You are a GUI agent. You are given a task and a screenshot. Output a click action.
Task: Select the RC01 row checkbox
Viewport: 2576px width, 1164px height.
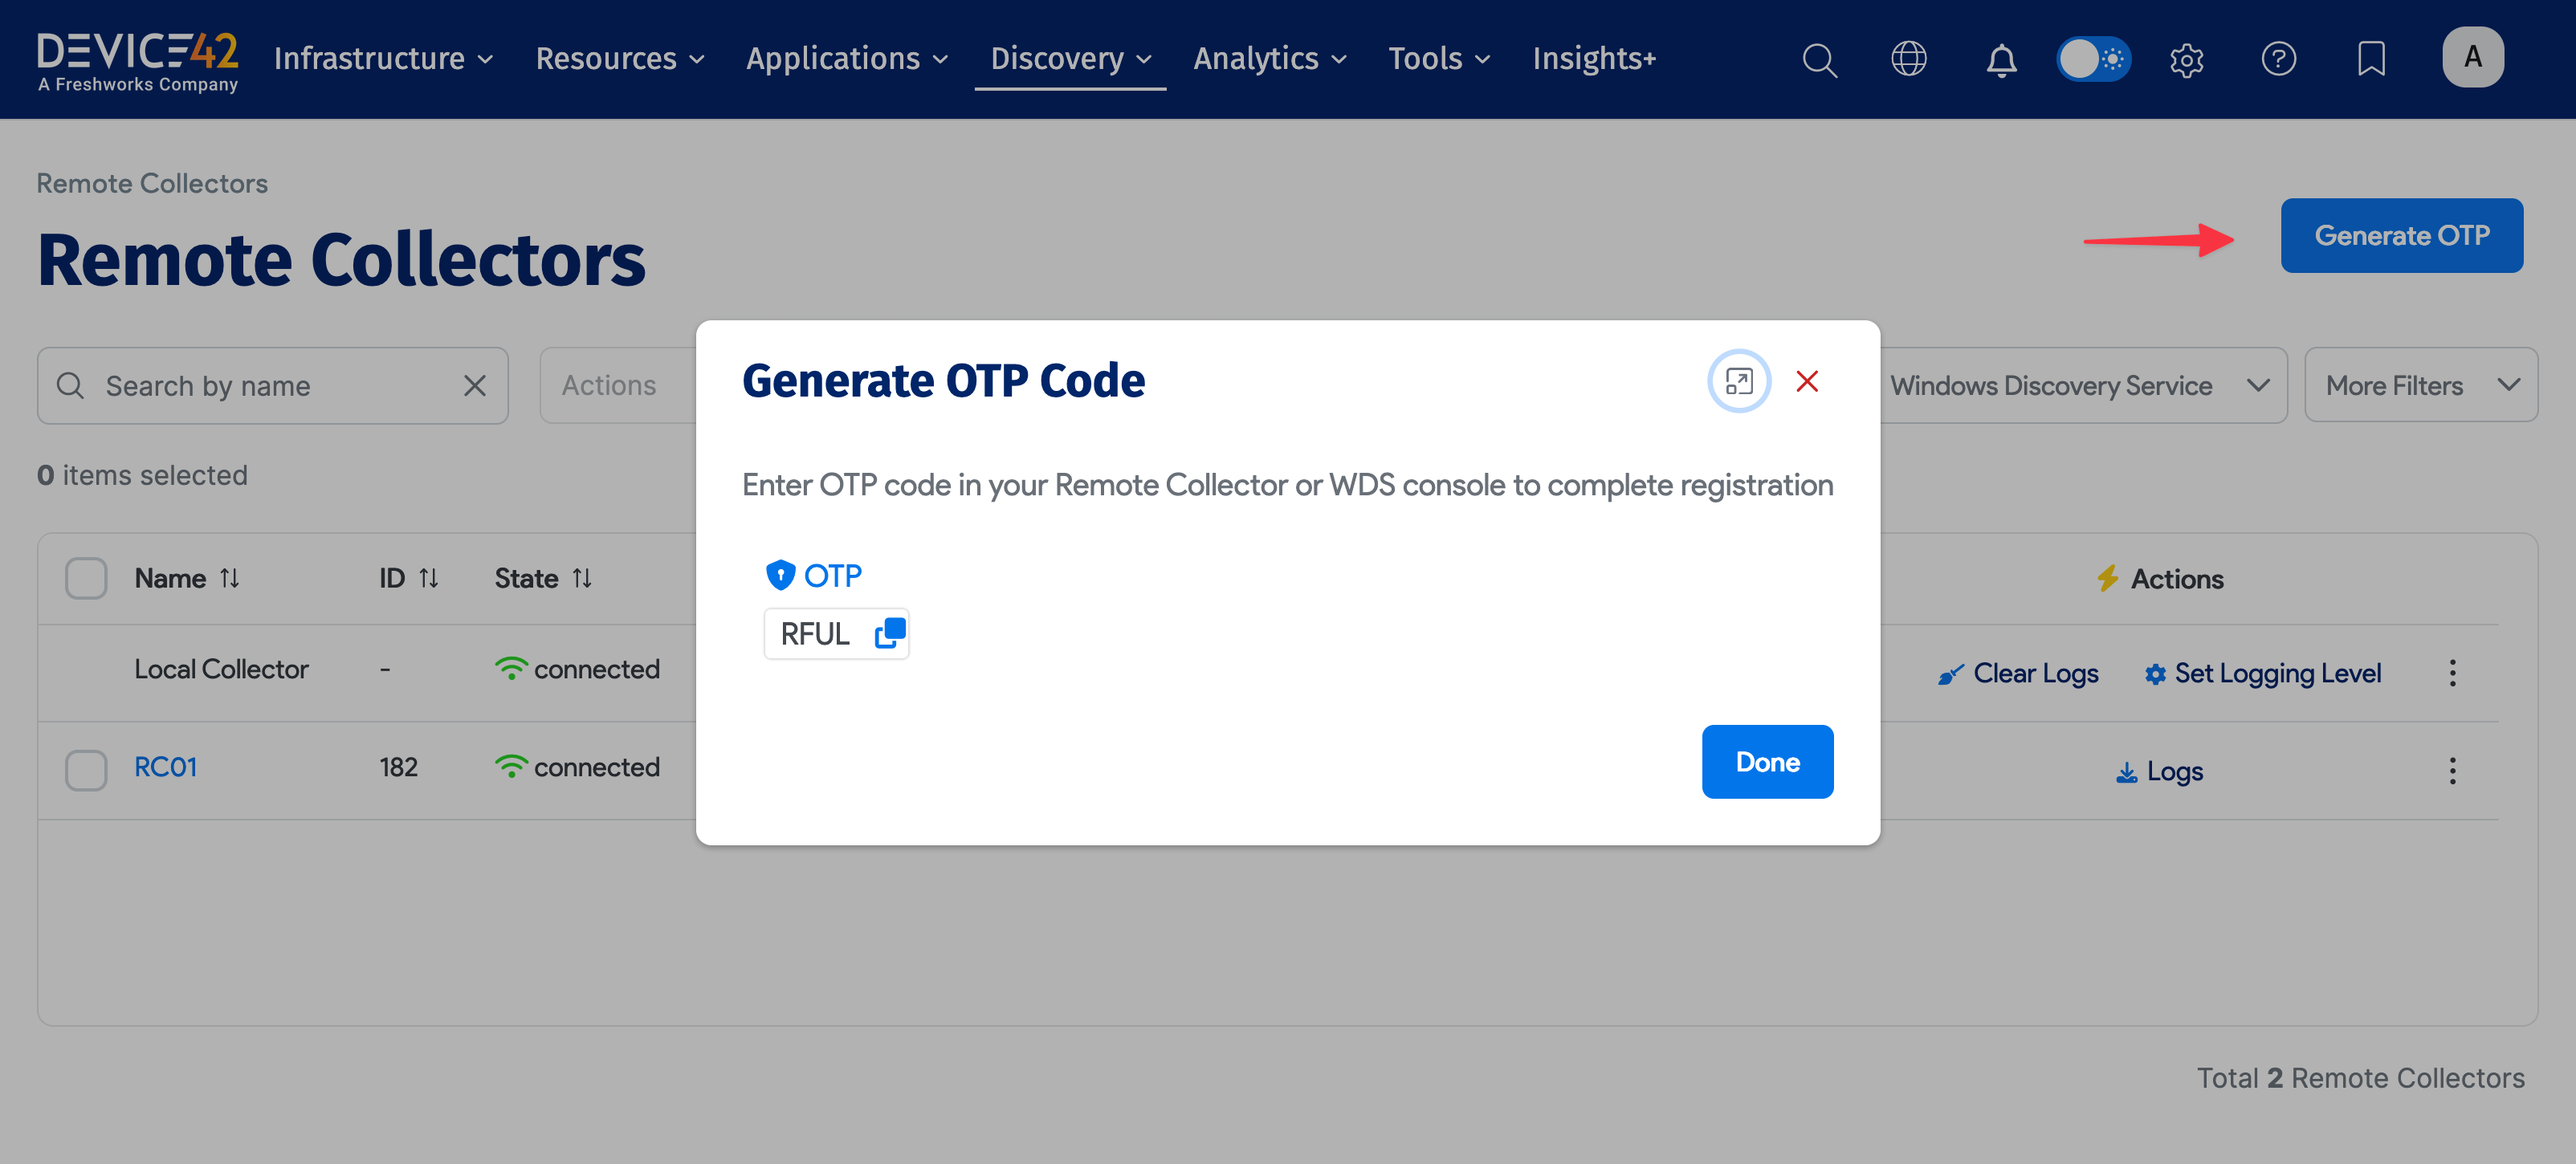[86, 770]
